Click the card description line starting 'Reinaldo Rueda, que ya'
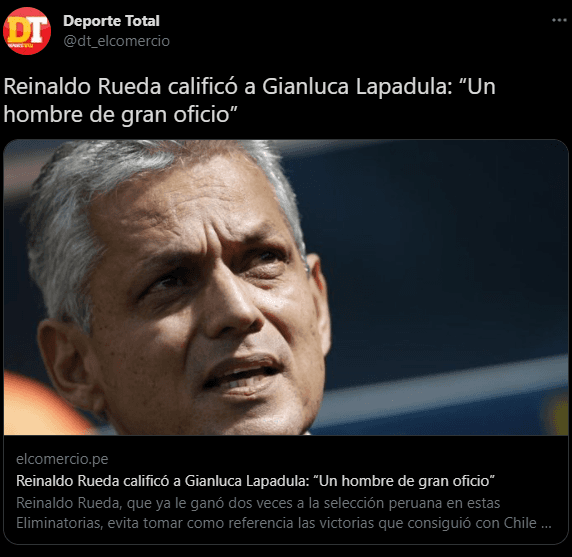 pyautogui.click(x=258, y=503)
